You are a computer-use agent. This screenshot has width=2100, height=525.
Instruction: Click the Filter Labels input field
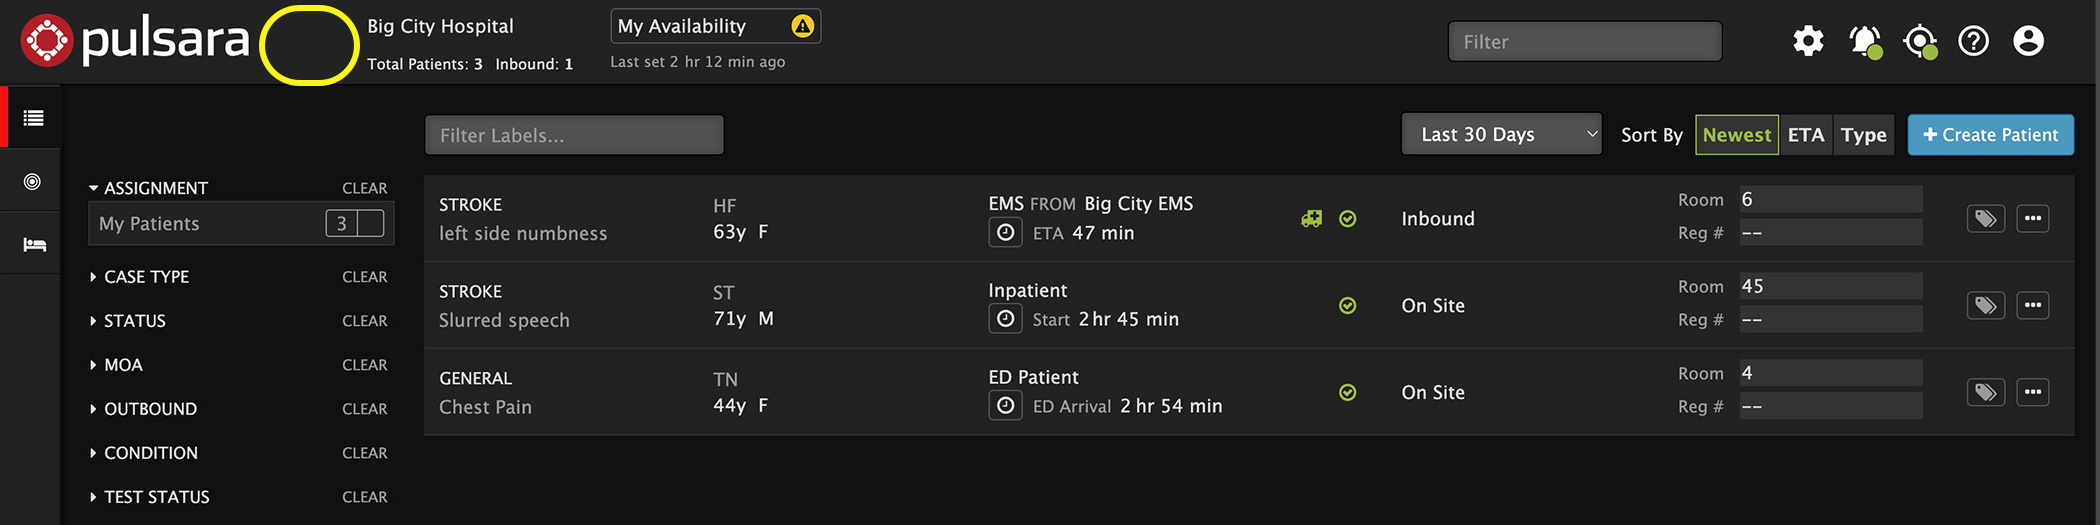[574, 135]
